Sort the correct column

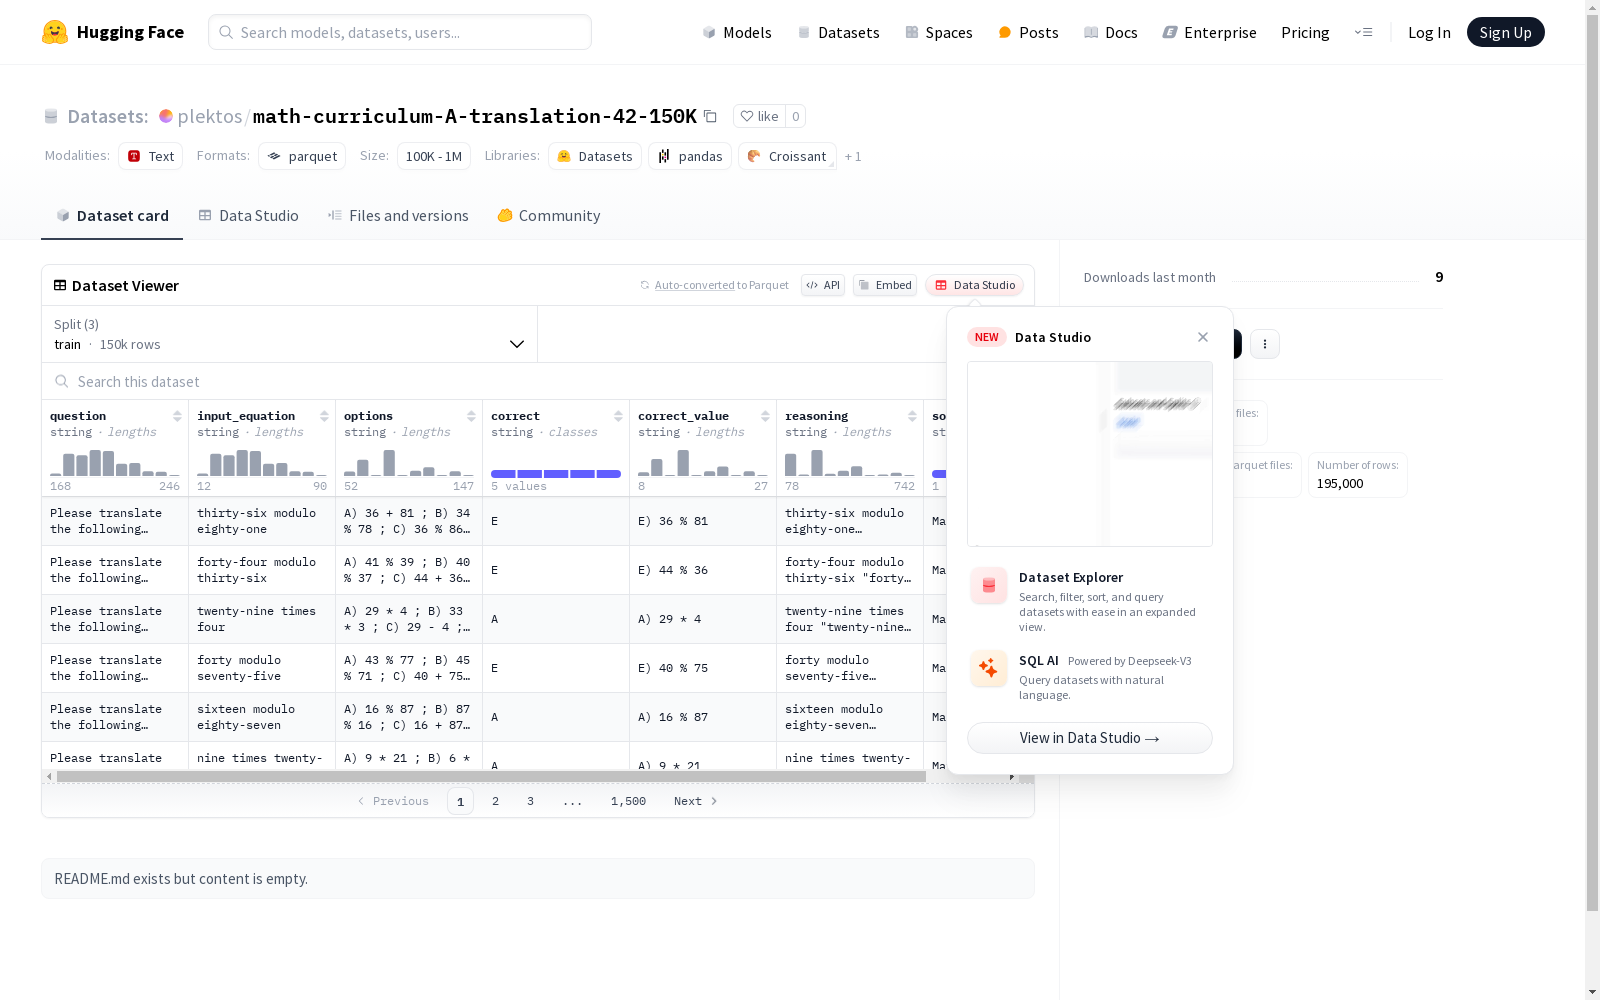tap(618, 416)
